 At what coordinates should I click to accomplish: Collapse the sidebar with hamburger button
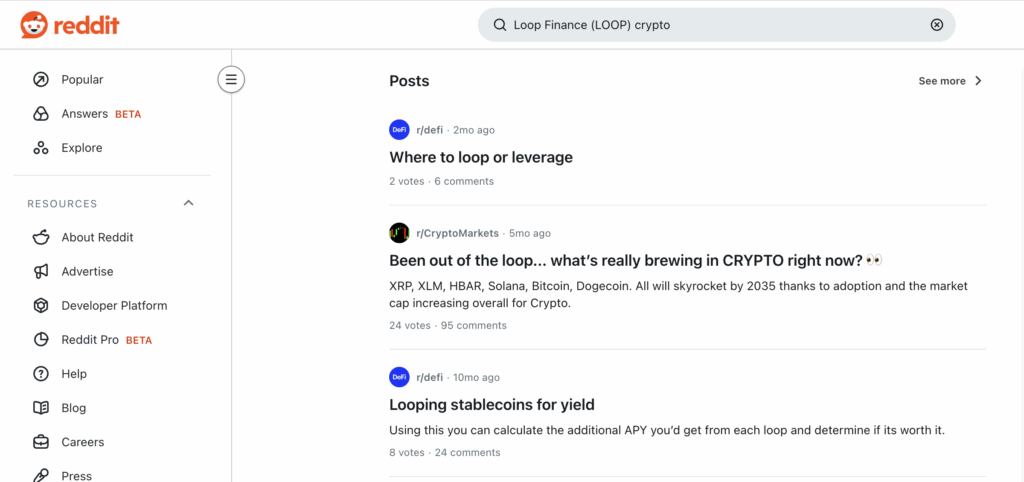[x=231, y=79]
